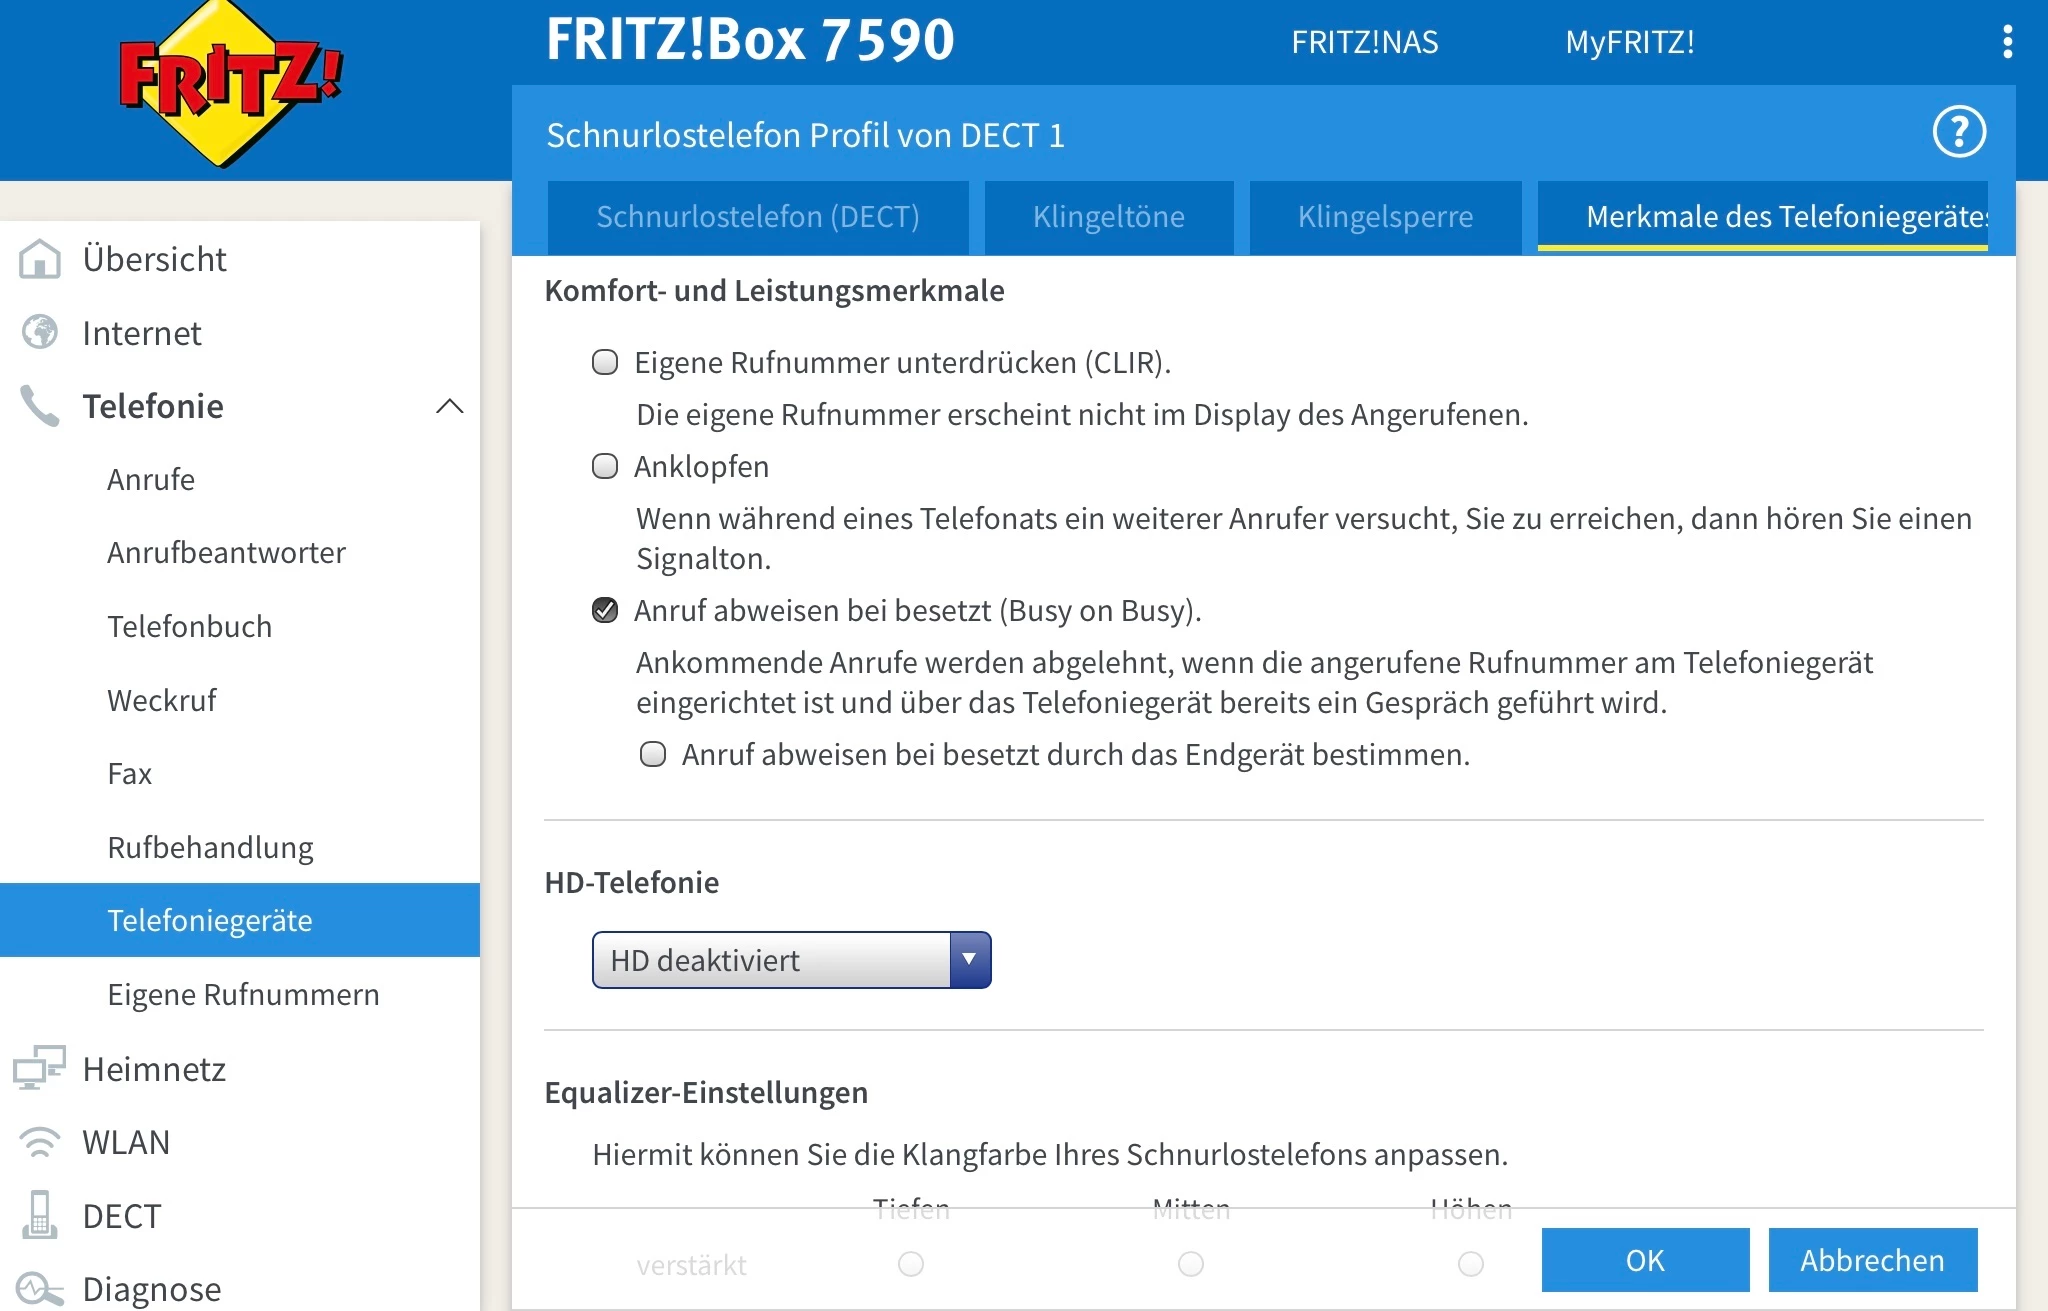Switch to the Klingeltöne tab
Image resolution: width=2048 pixels, height=1311 pixels.
[1108, 217]
